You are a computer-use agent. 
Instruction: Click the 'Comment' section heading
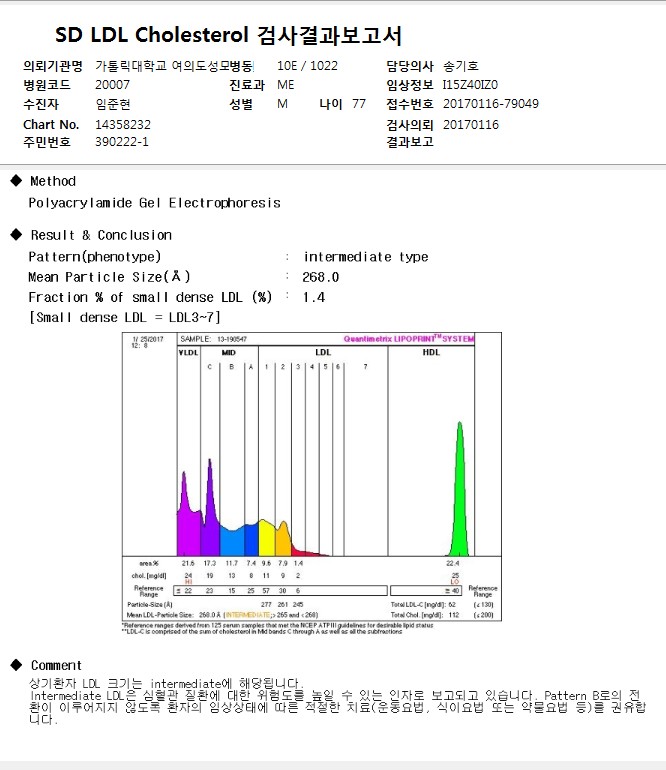click(x=56, y=665)
